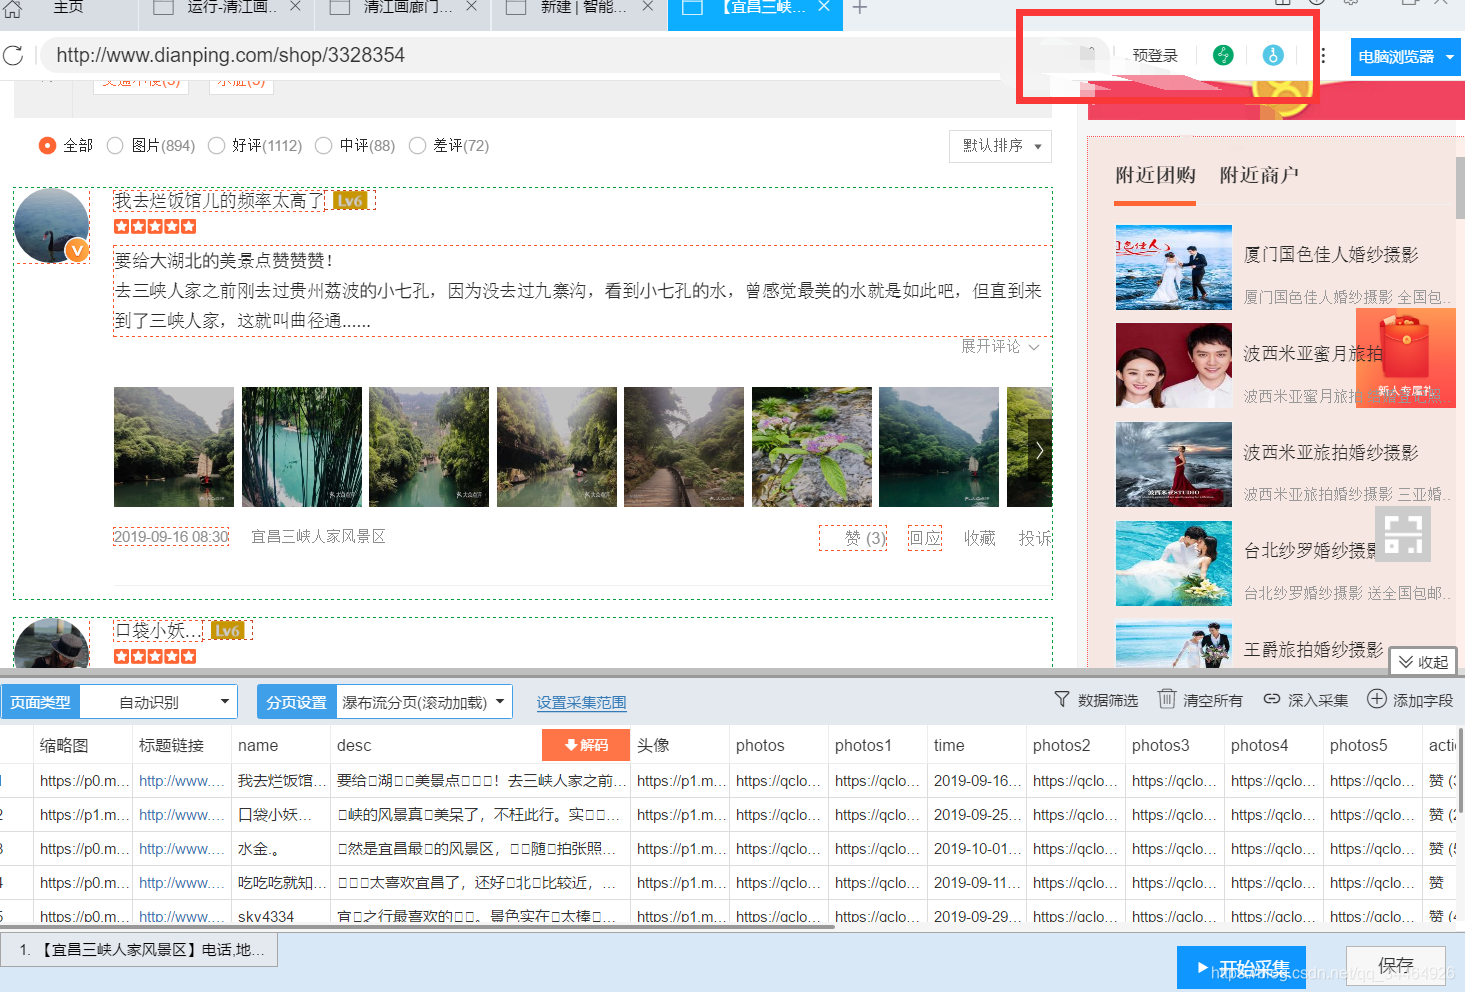
Task: Click the 收藏 link under first review
Action: (980, 538)
